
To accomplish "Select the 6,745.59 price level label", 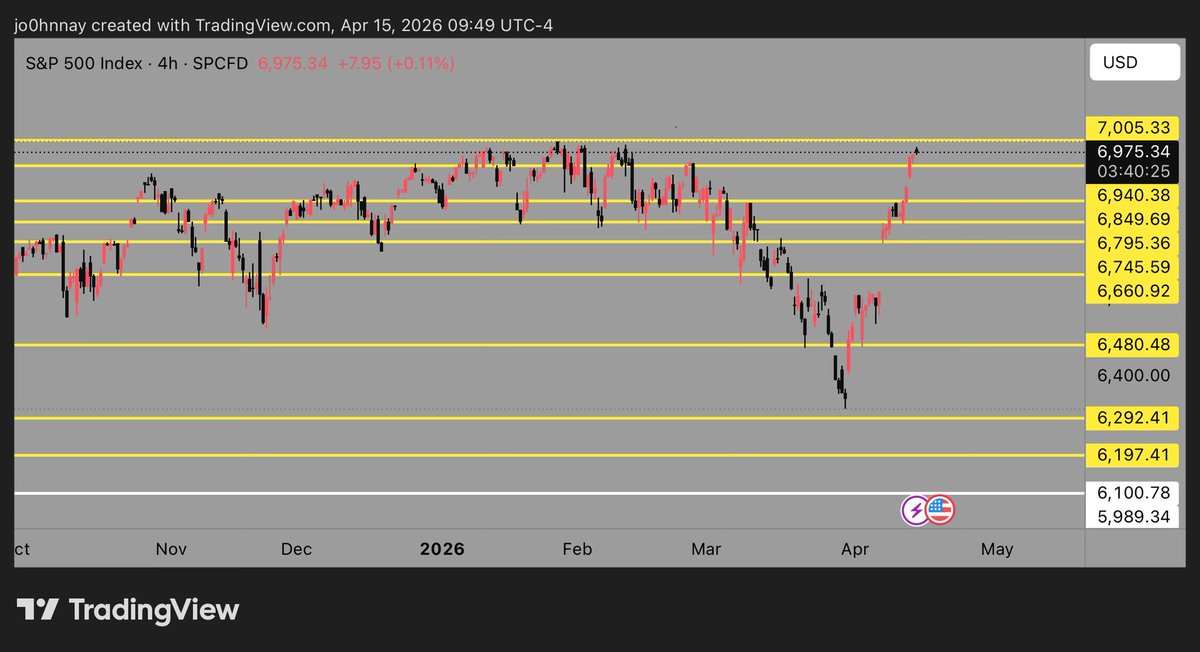I will [x=1133, y=267].
